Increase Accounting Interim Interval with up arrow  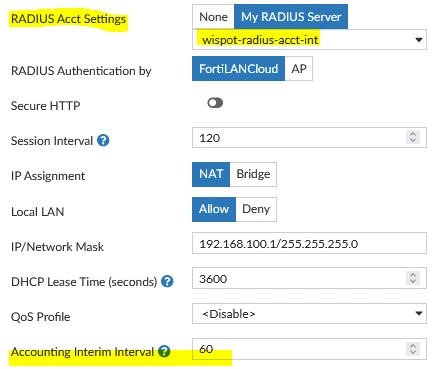point(413,346)
